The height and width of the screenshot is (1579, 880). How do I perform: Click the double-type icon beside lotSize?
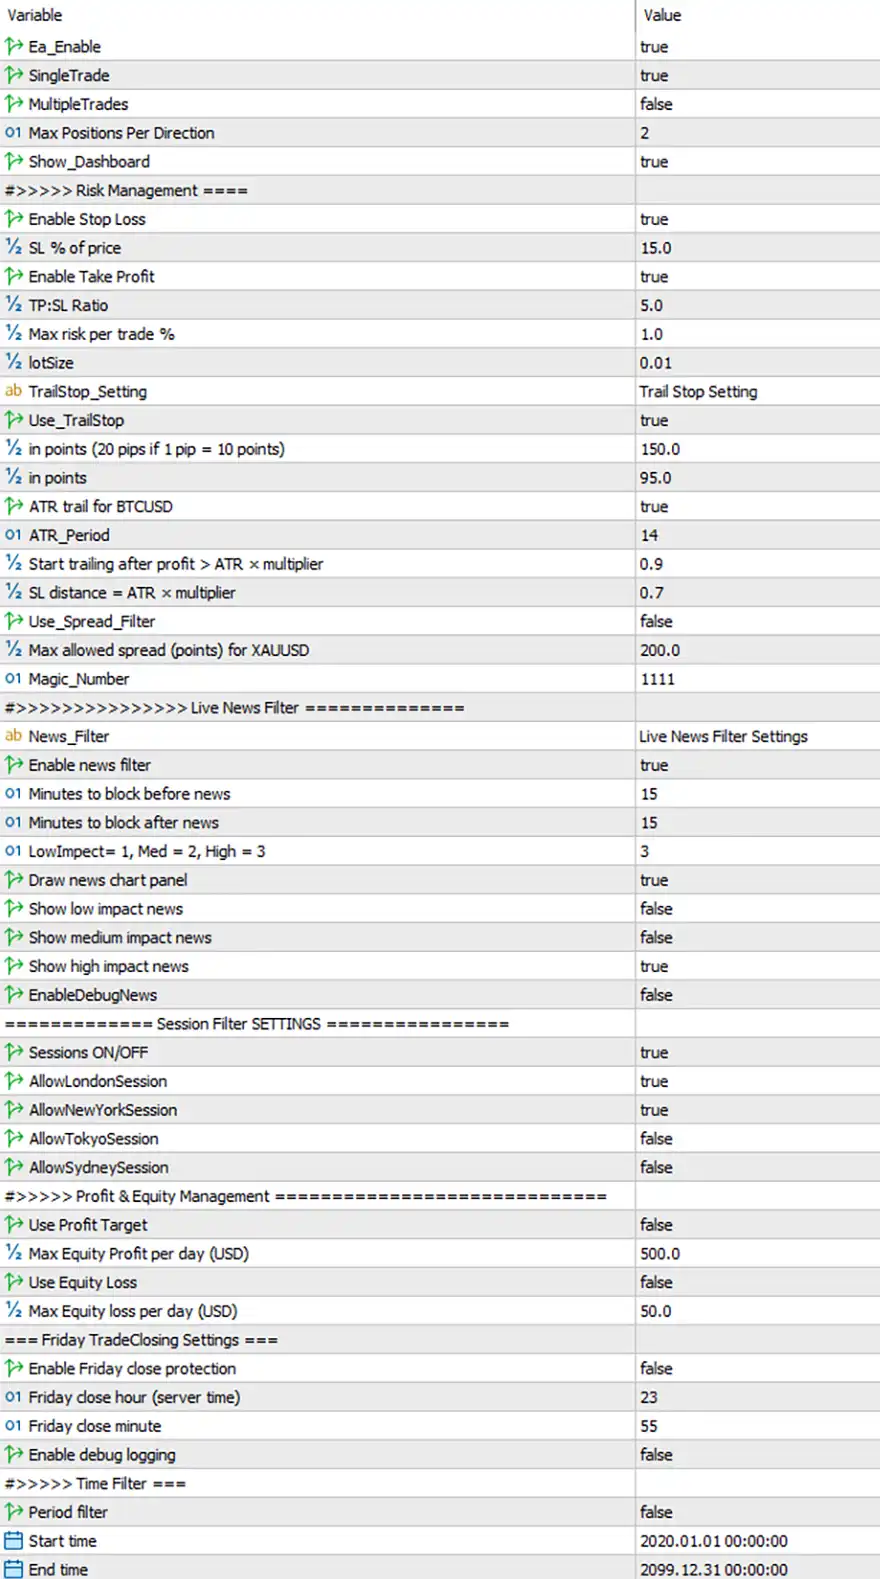[13, 363]
